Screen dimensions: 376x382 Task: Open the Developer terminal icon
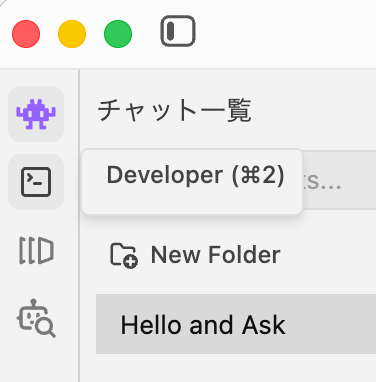tap(36, 182)
